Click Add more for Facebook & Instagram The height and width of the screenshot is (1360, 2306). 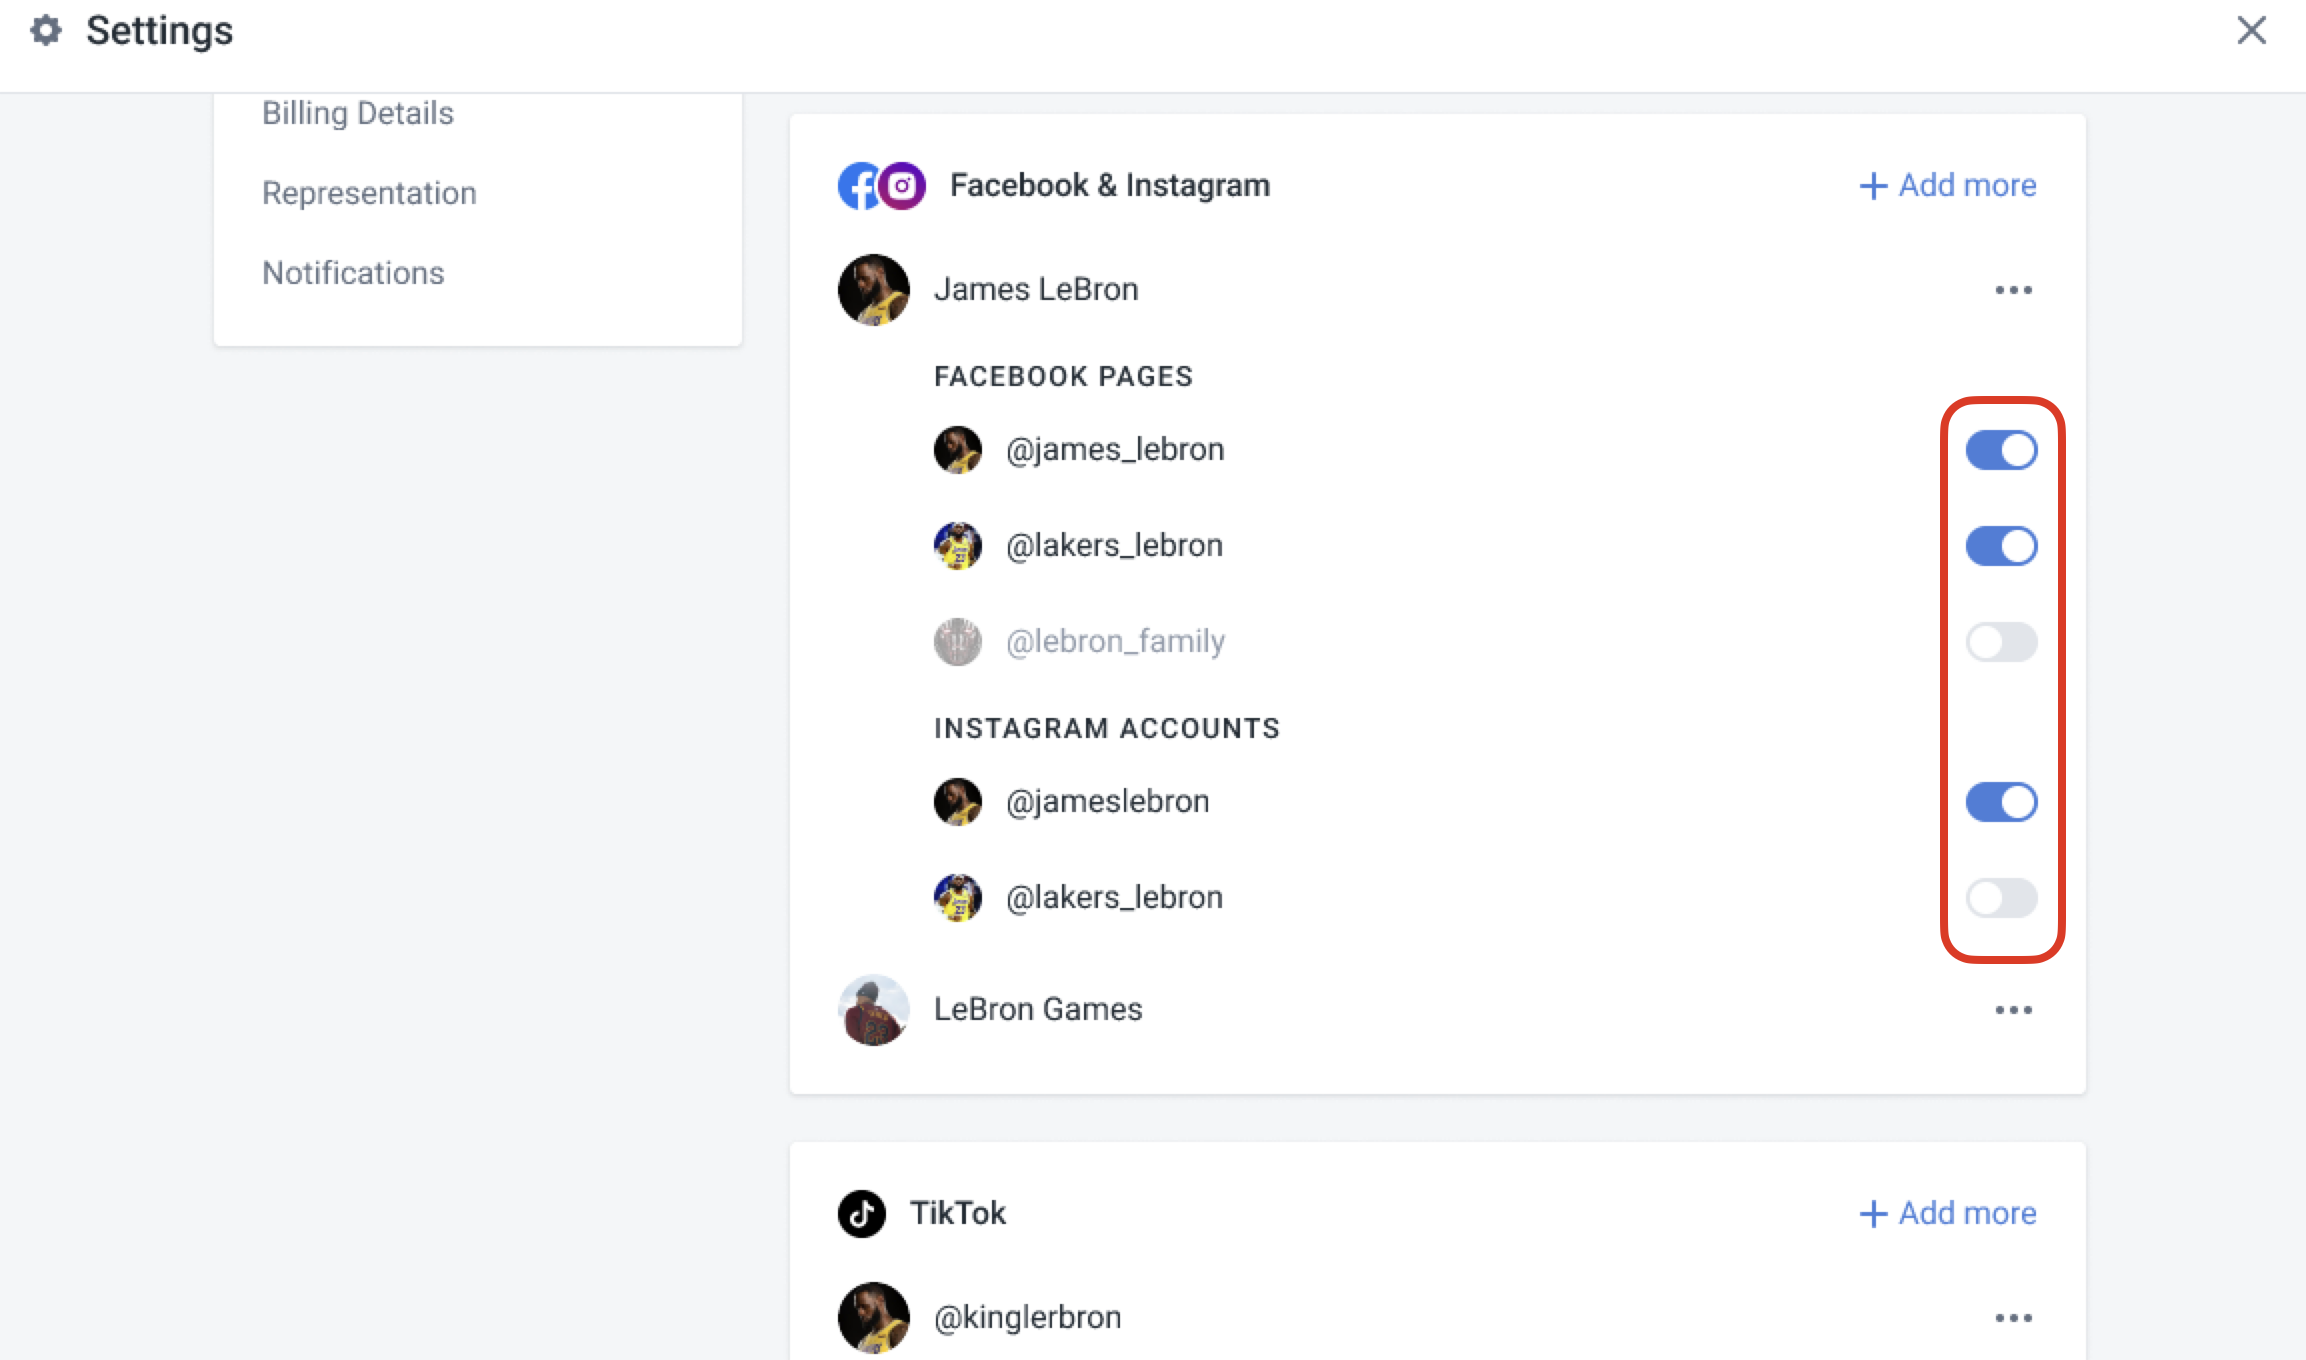click(x=1948, y=186)
